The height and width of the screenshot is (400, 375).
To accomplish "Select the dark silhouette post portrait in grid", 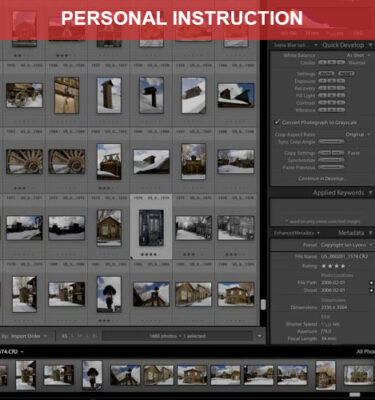I will pyautogui.click(x=109, y=294).
